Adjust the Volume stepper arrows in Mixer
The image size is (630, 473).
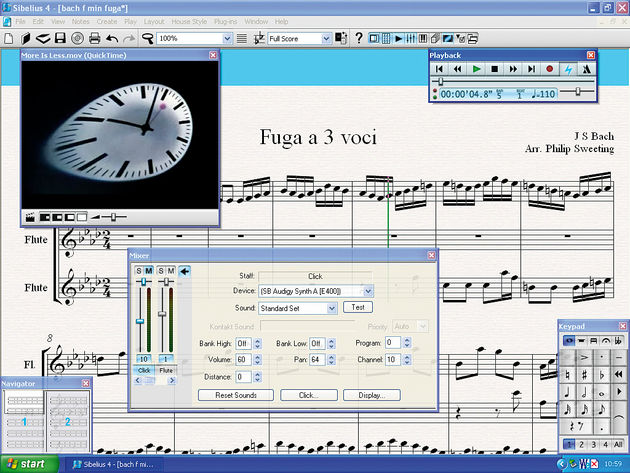(x=258, y=360)
